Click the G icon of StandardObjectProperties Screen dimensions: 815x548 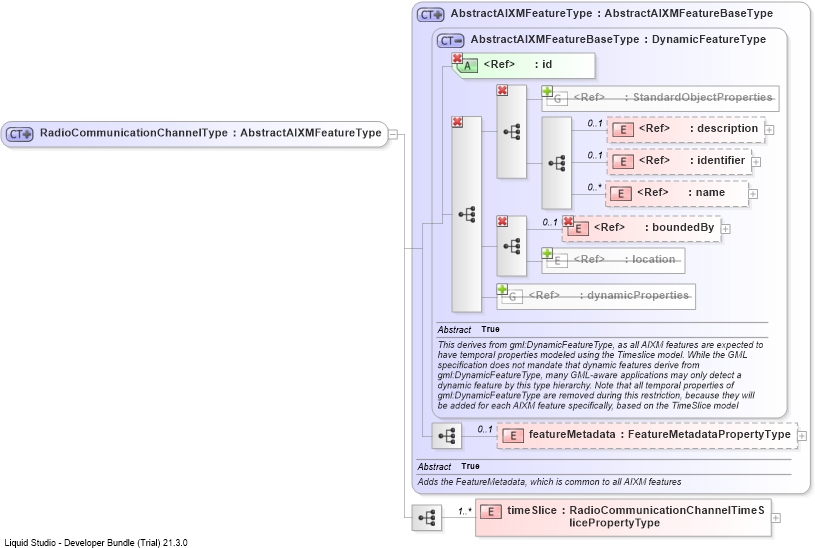click(558, 98)
